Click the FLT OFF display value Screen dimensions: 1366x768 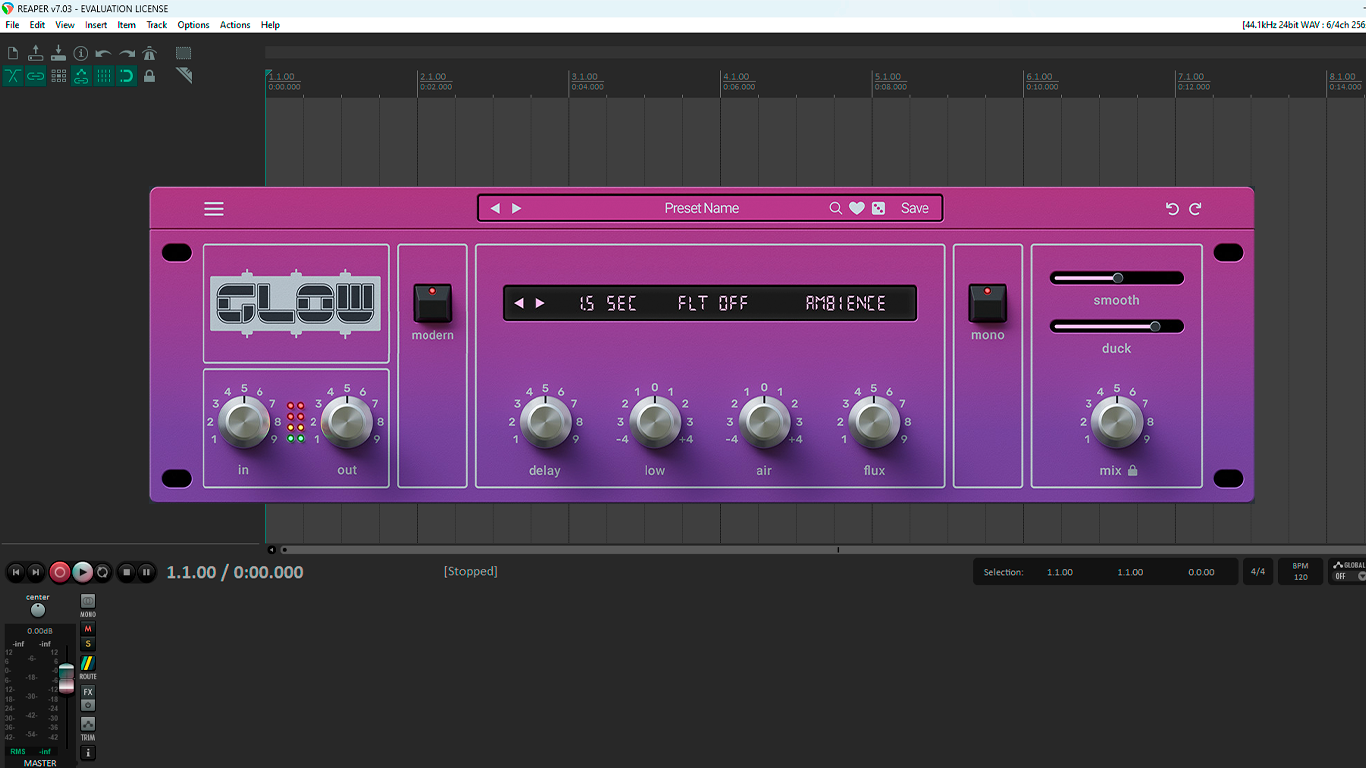click(x=713, y=303)
